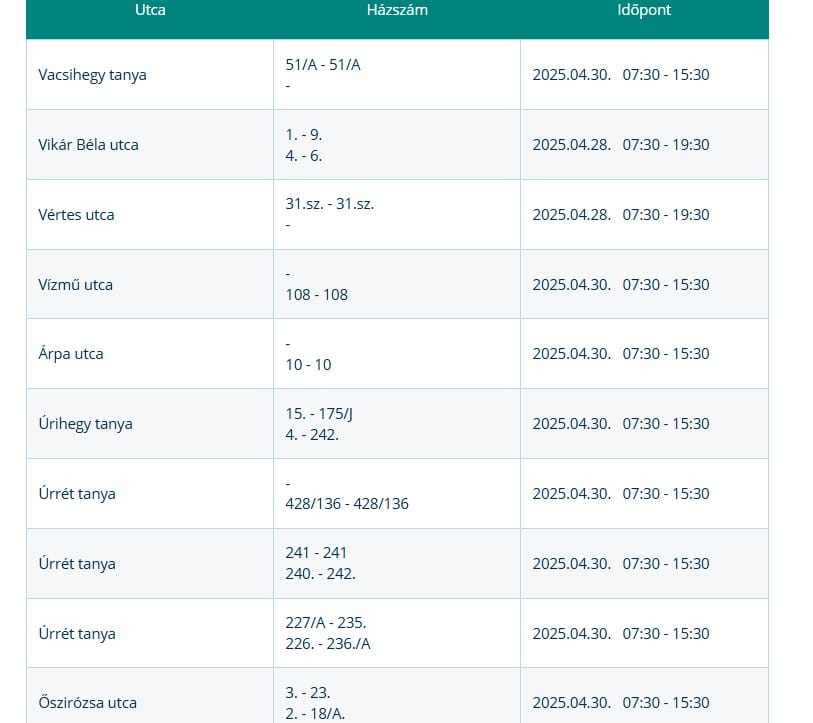Click the Vértes utca street name
Screen dimensions: 813x723
coord(76,215)
